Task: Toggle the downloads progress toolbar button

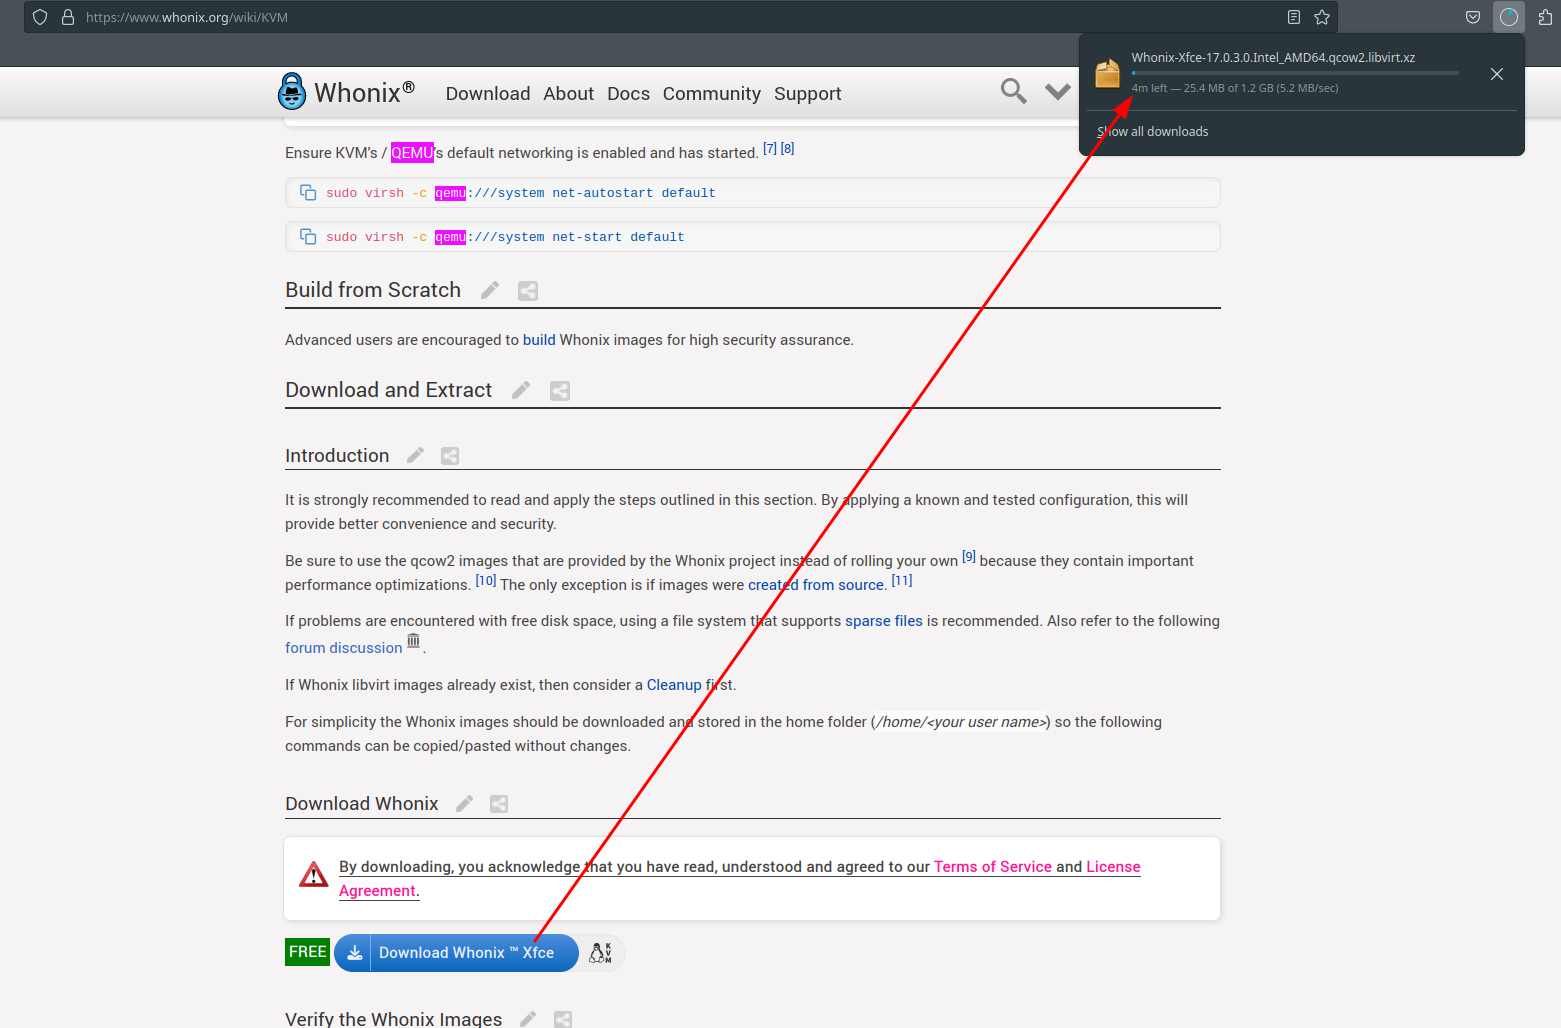Action: coord(1508,17)
